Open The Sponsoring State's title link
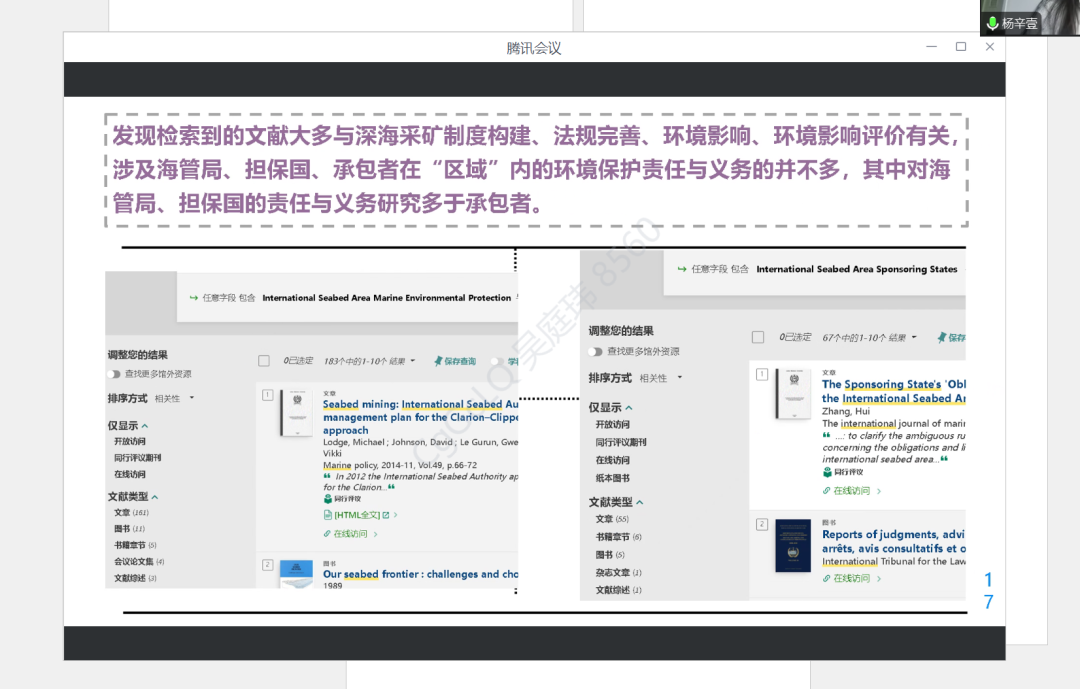 (x=893, y=391)
